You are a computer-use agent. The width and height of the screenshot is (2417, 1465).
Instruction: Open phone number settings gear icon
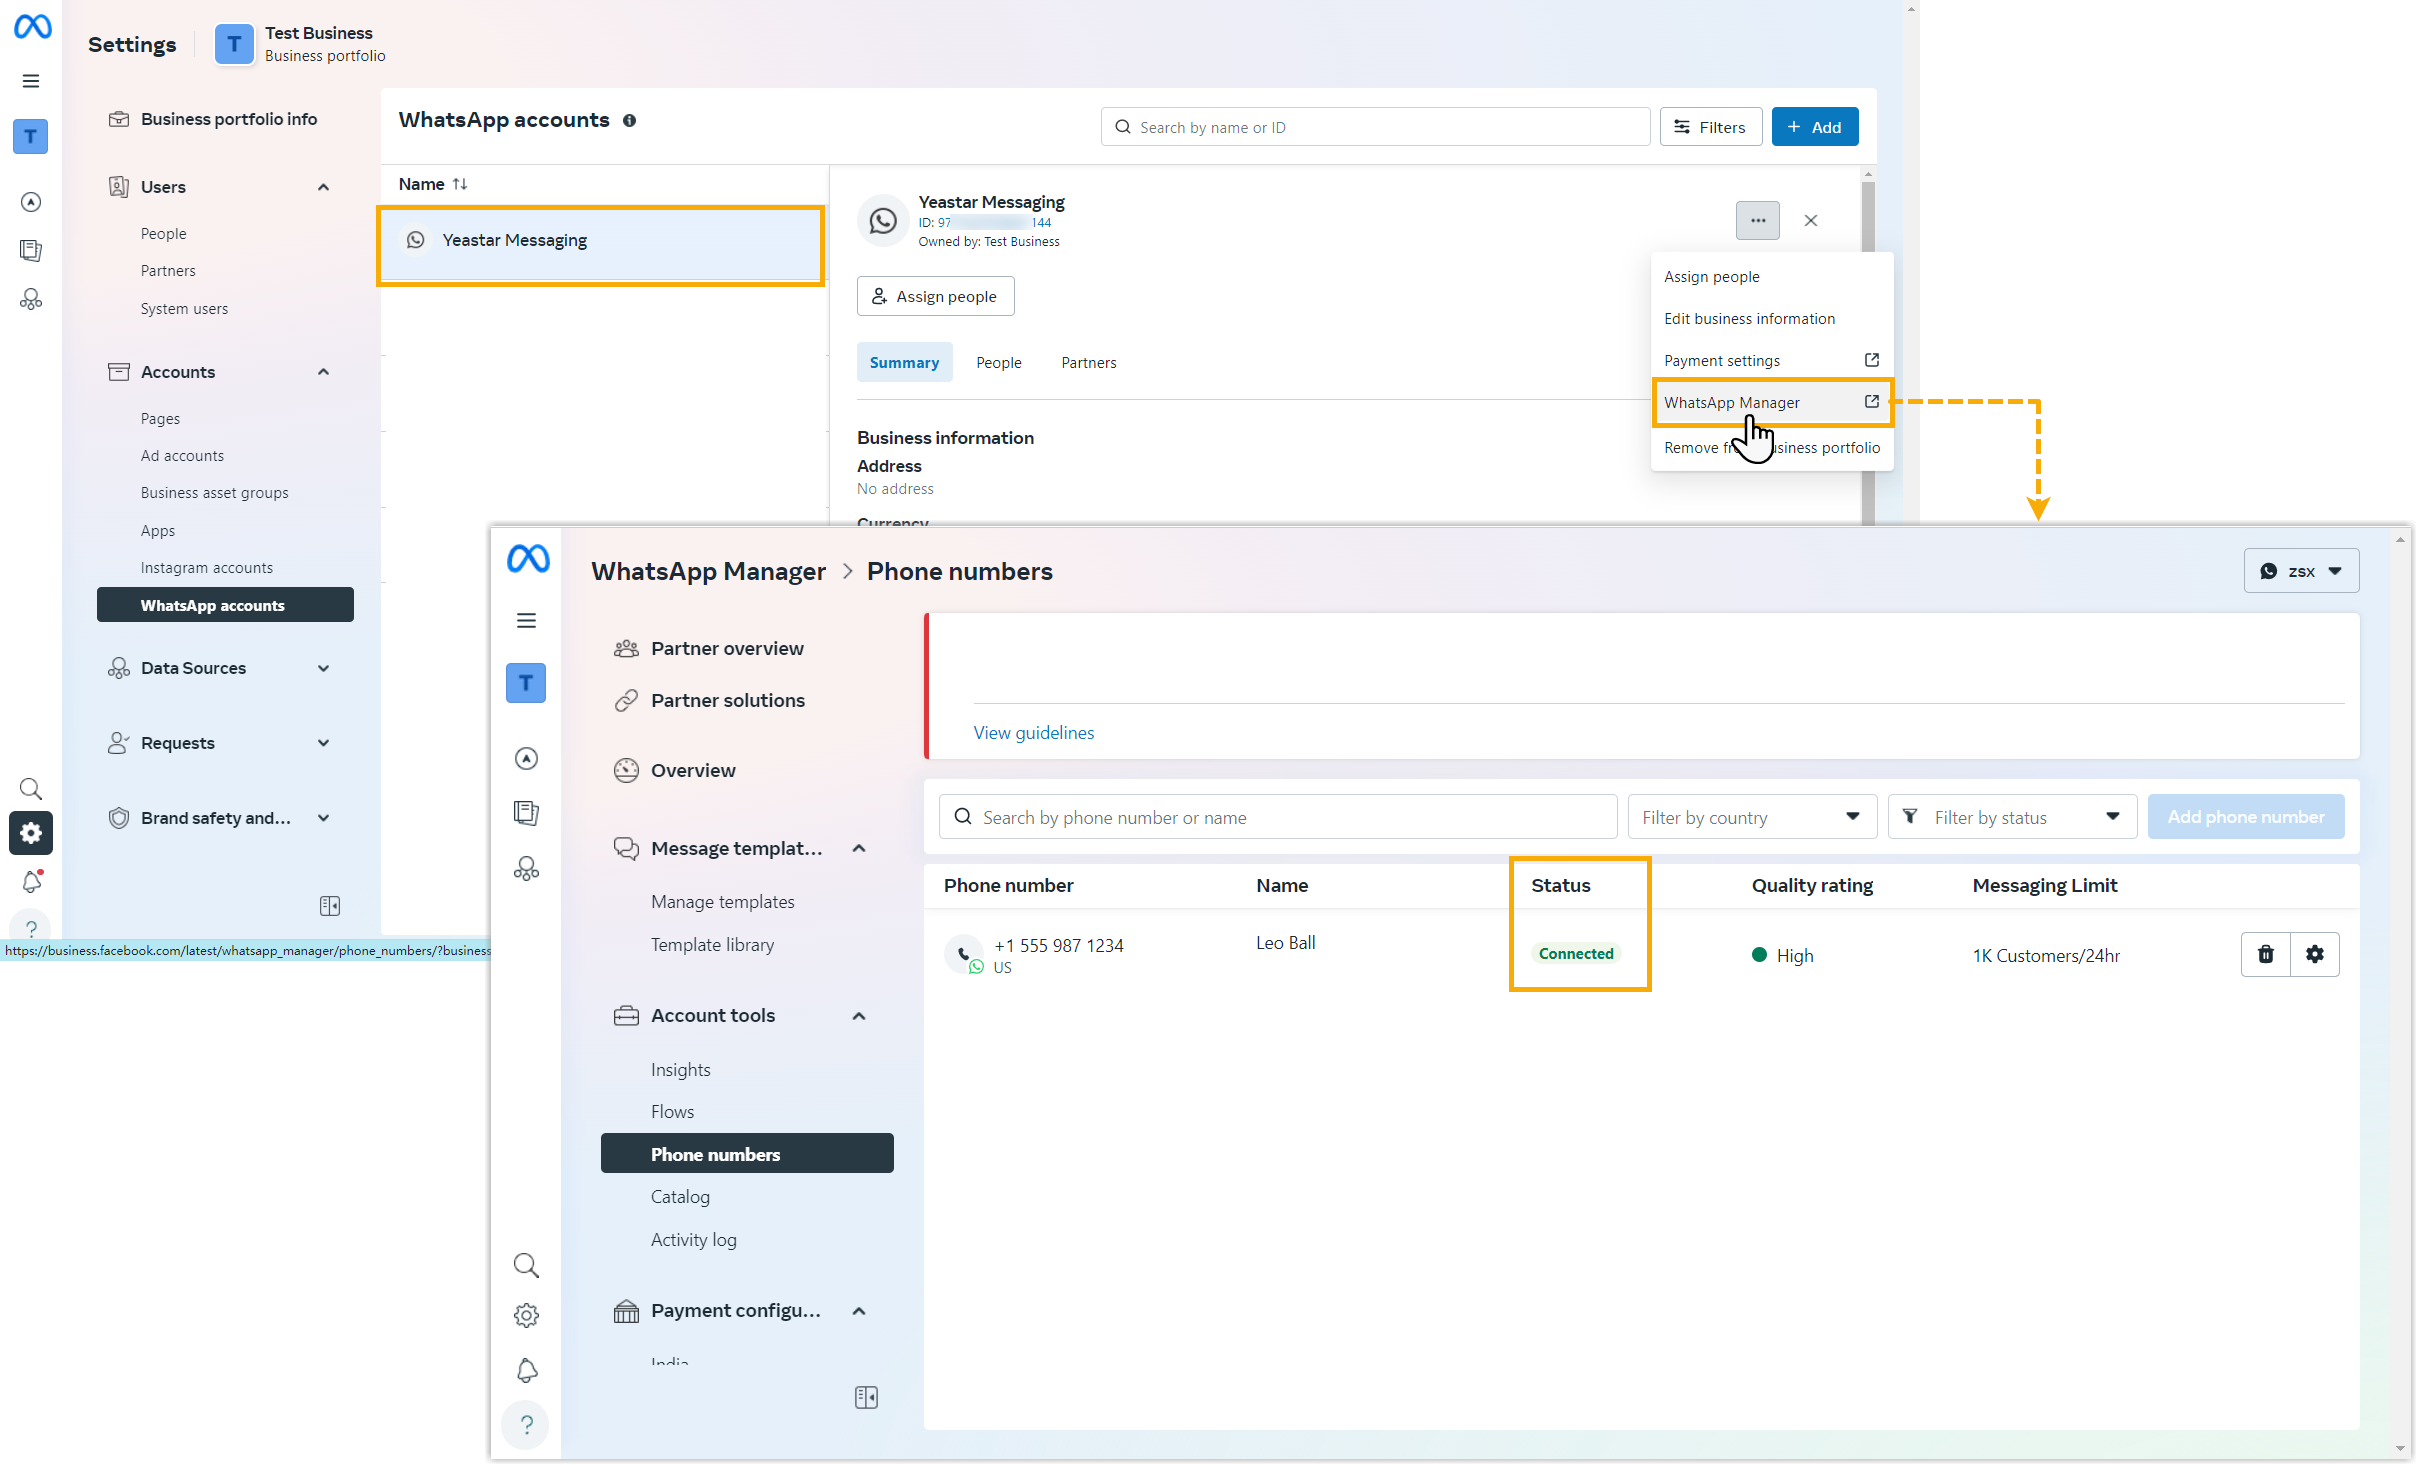[2314, 954]
